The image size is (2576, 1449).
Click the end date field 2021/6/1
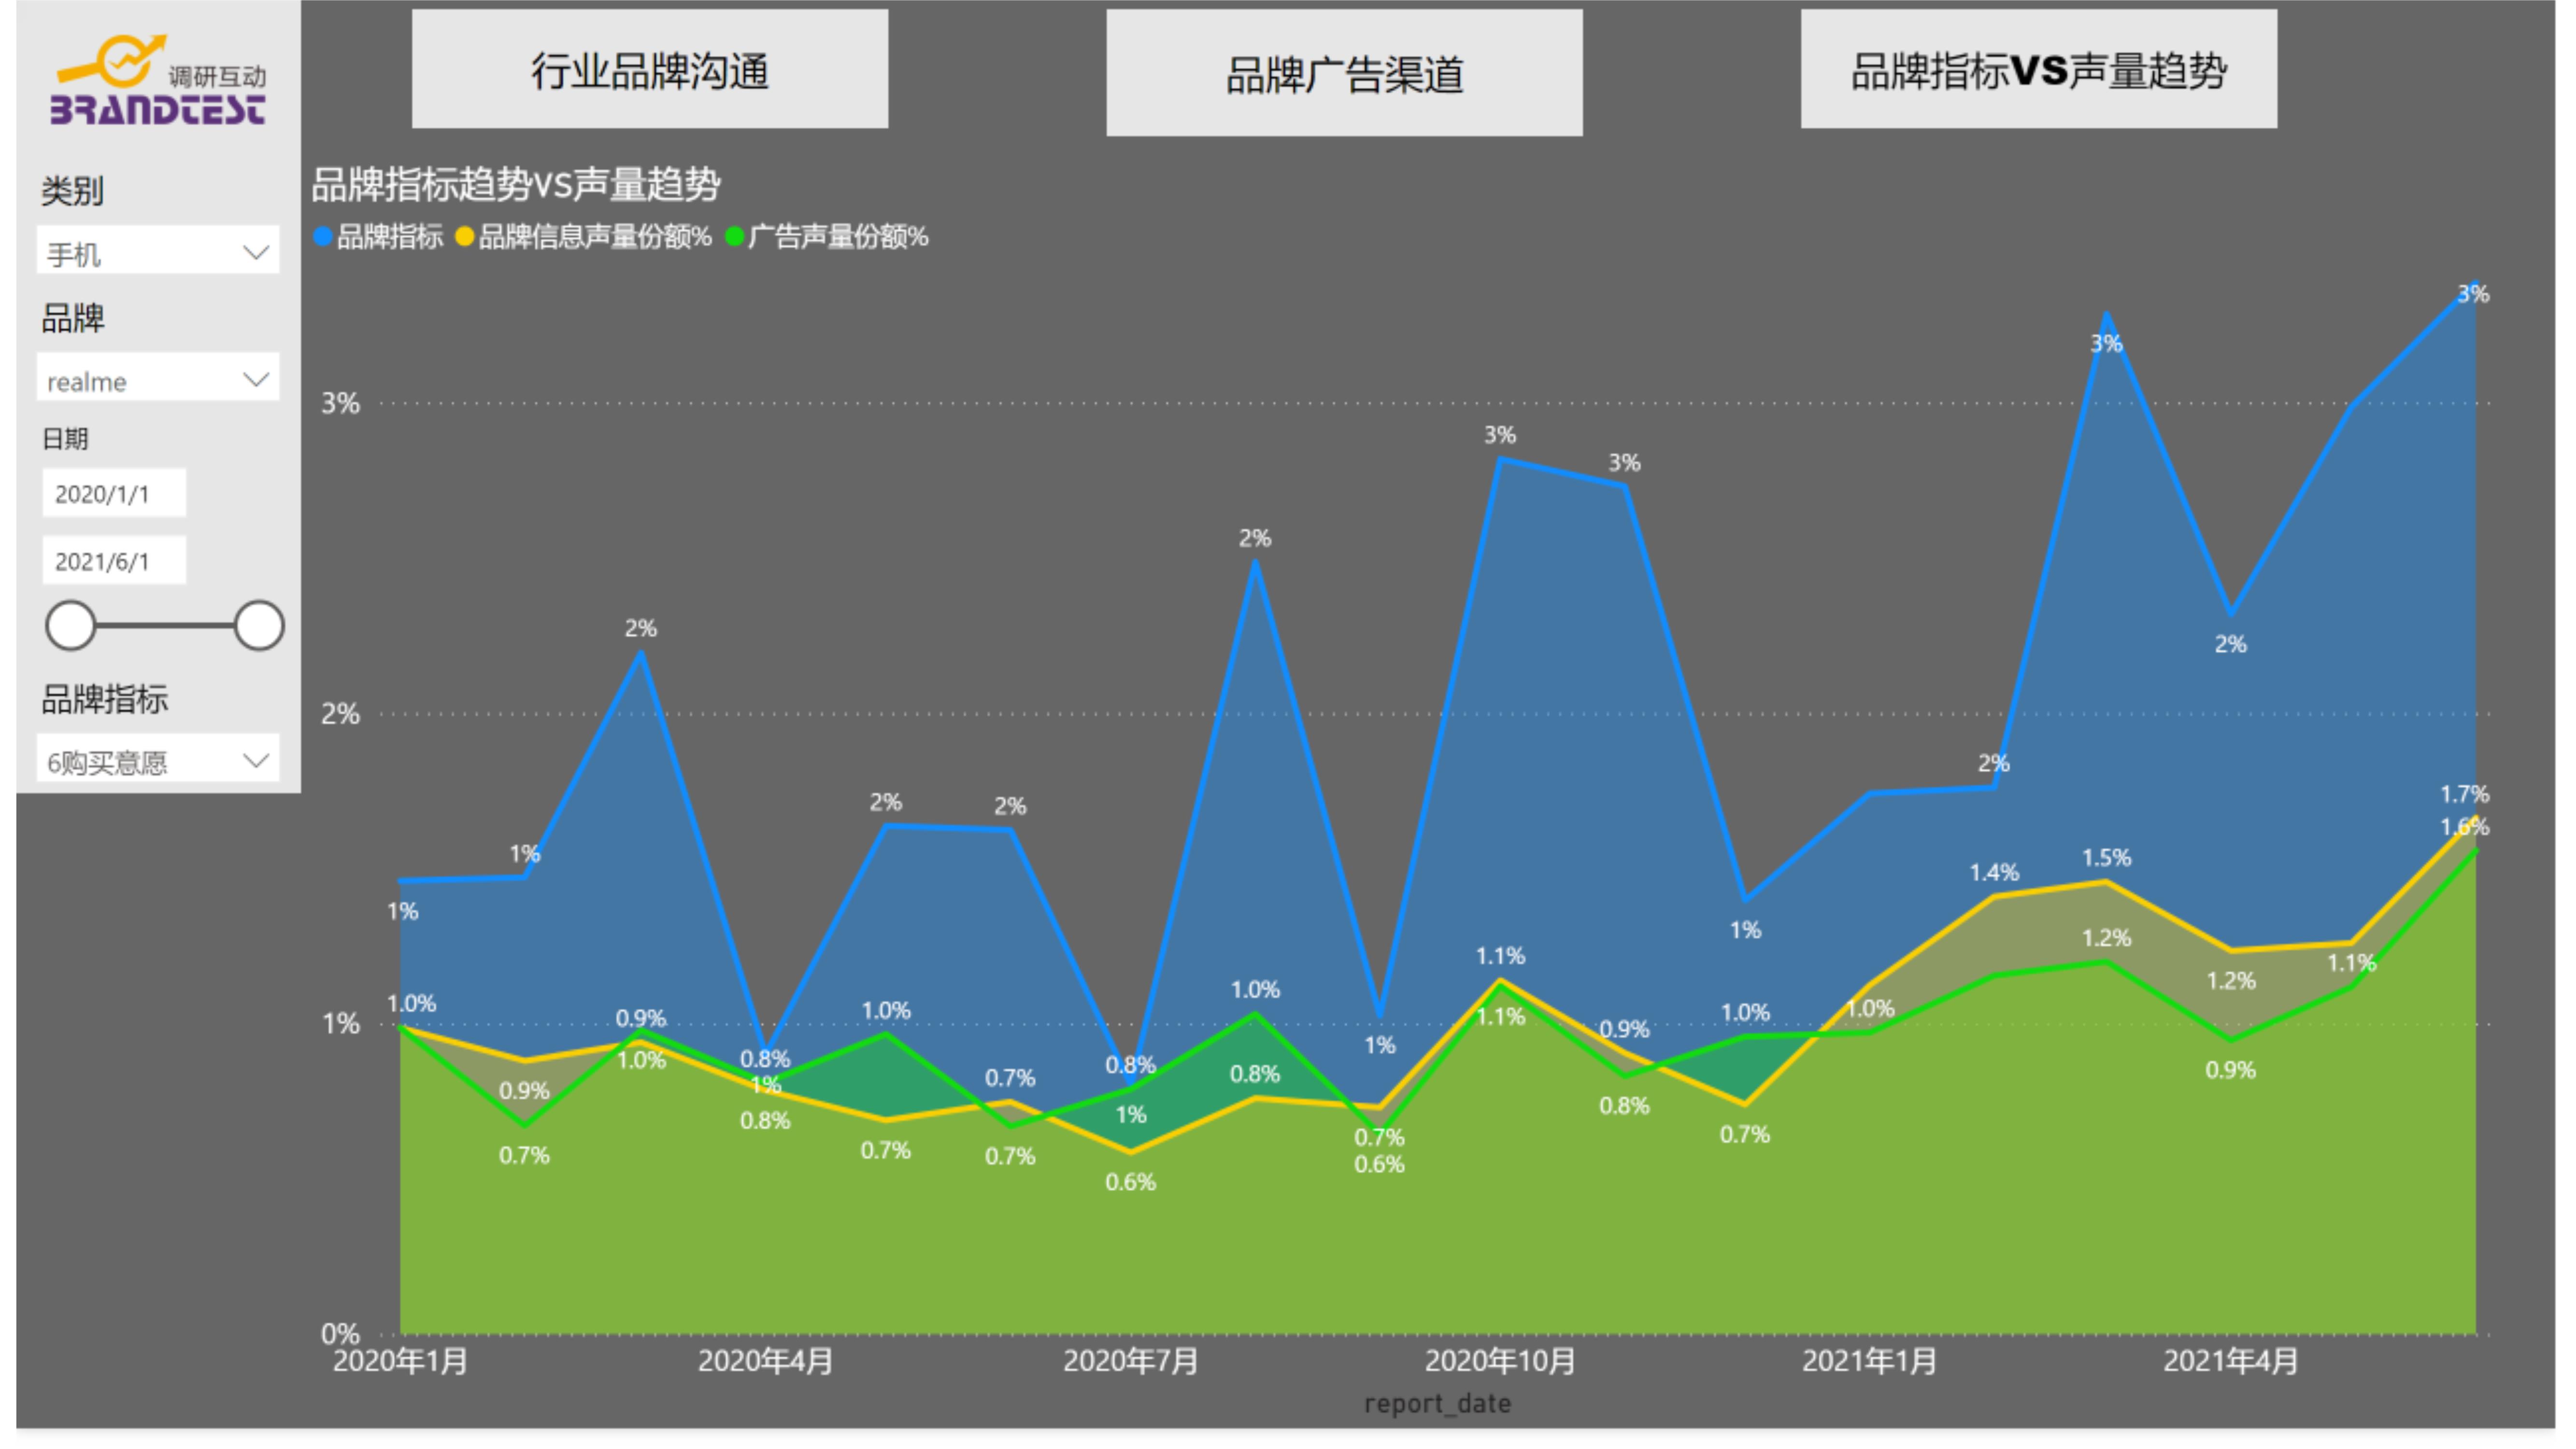(114, 561)
